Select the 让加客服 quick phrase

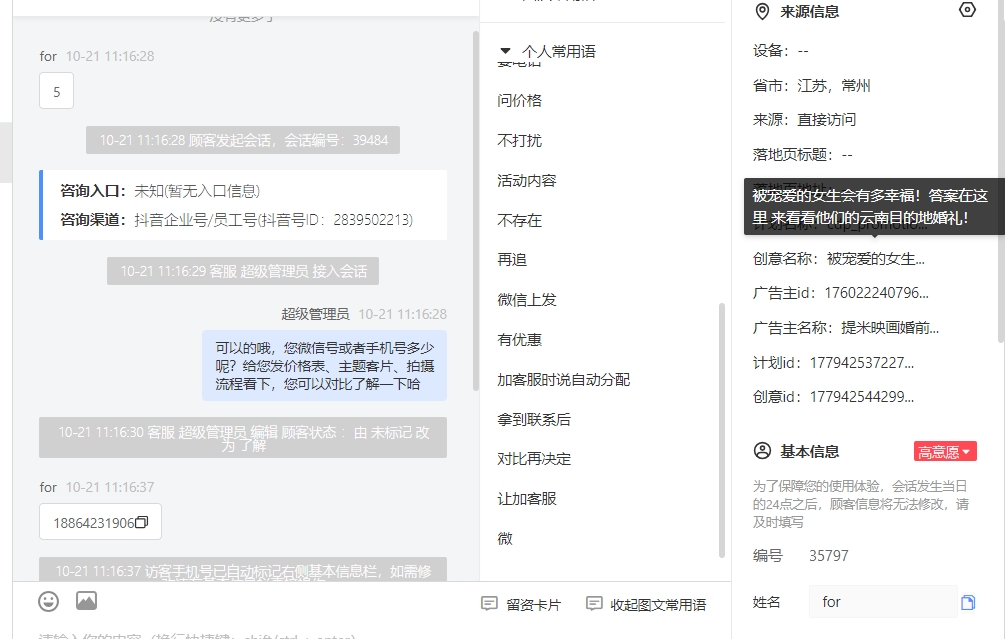pyautogui.click(x=527, y=499)
